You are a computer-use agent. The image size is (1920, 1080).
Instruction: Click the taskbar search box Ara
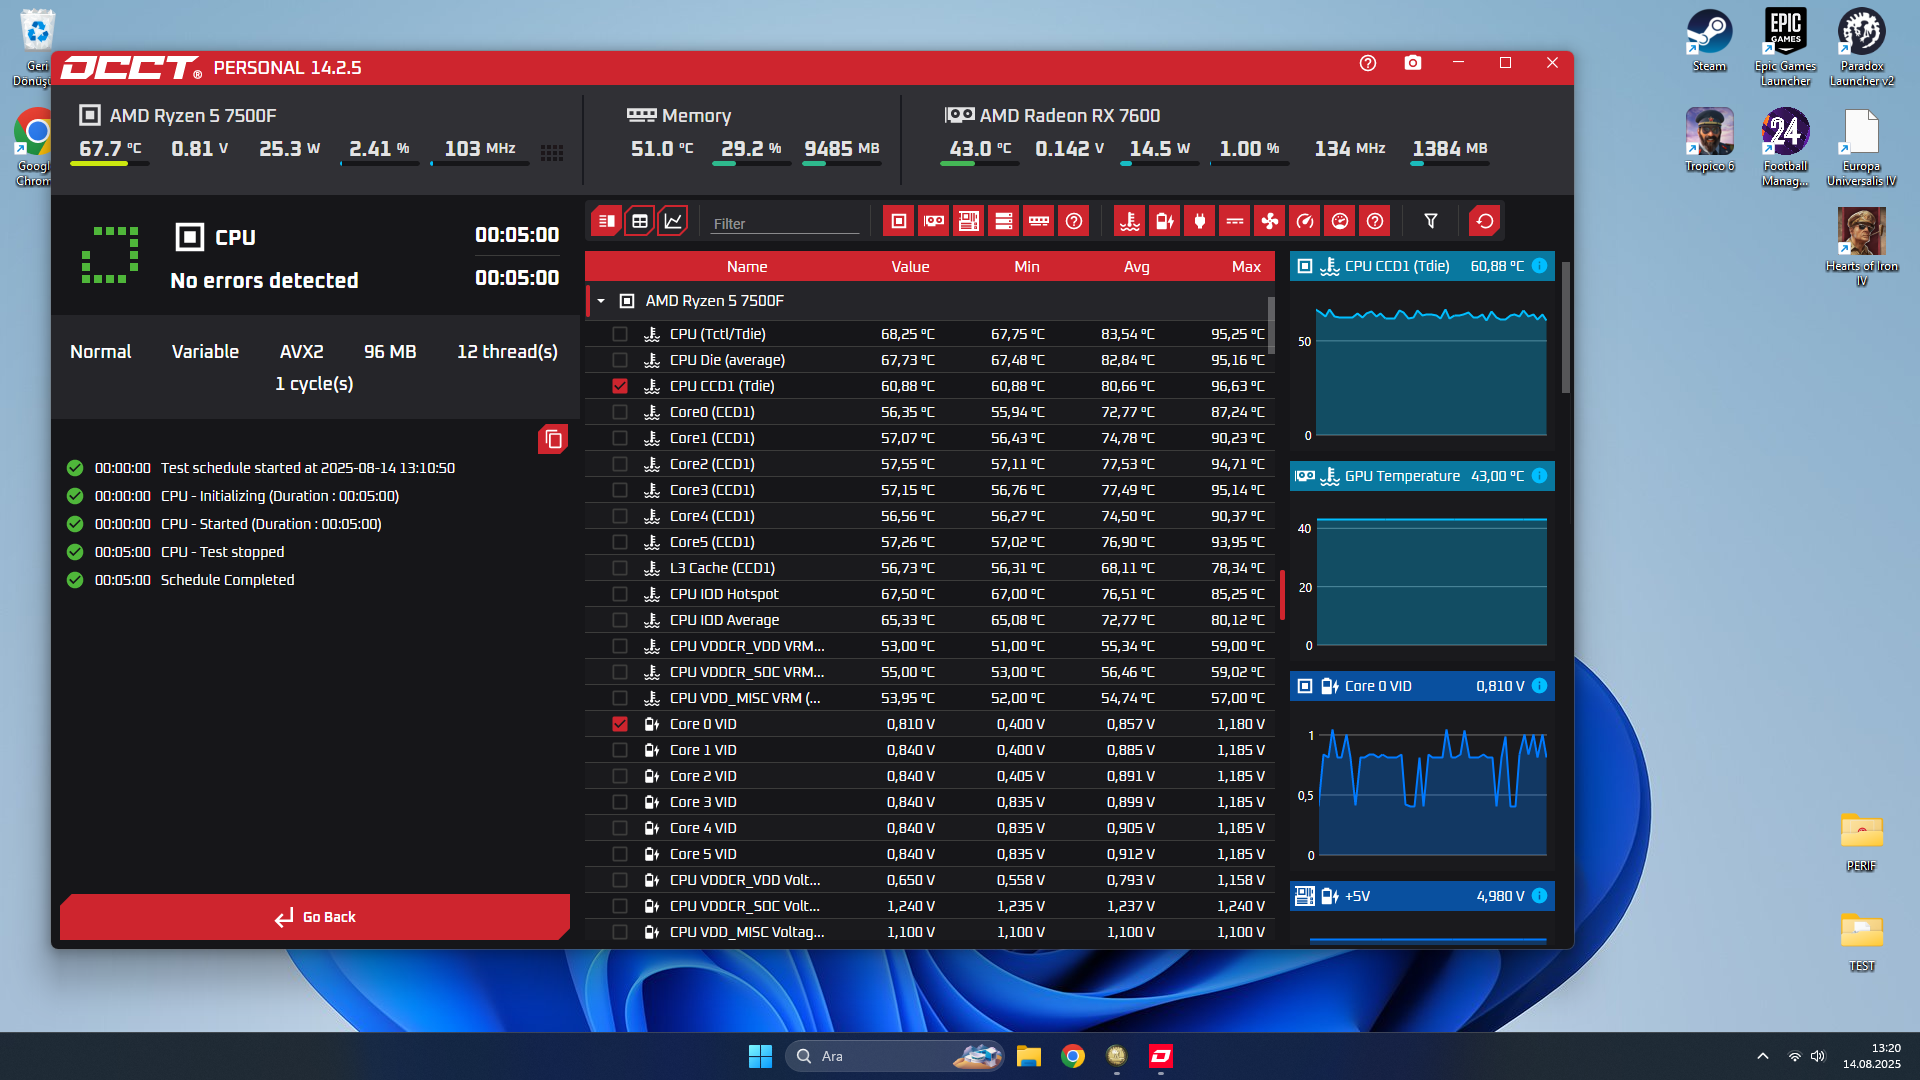895,1056
